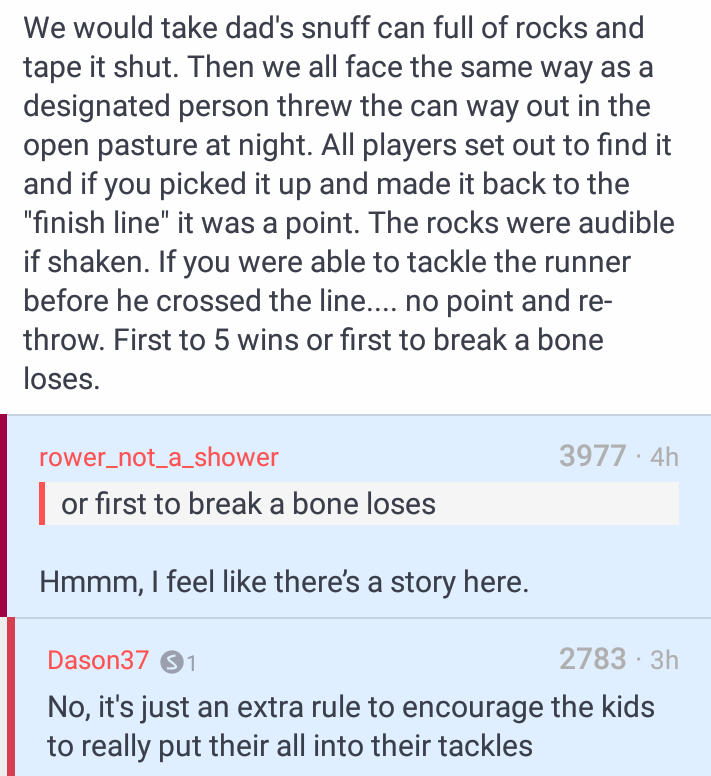Image resolution: width=711 pixels, height=776 pixels.
Task: Select the quoted 'or first to break a bone loses' block
Action: [x=360, y=503]
